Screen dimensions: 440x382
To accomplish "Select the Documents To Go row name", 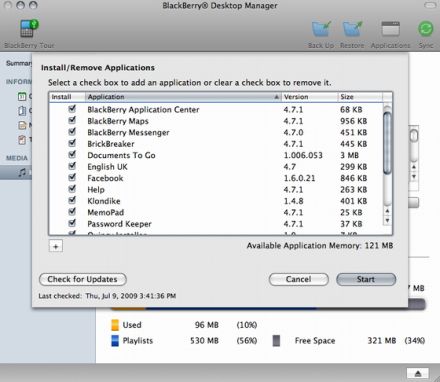I will coord(121,155).
